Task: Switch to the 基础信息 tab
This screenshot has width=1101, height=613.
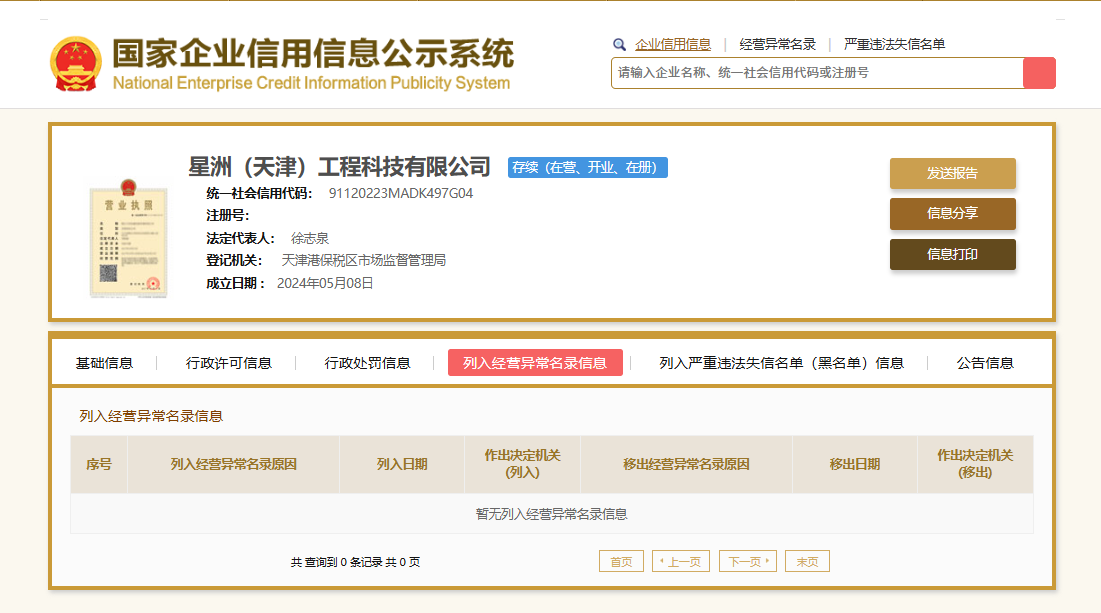Action: [x=104, y=363]
